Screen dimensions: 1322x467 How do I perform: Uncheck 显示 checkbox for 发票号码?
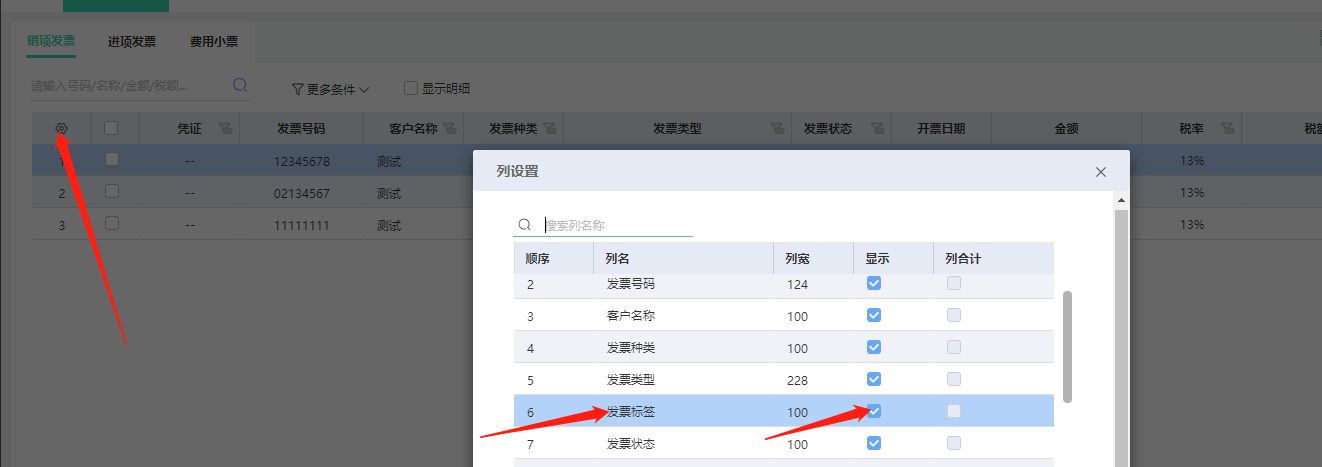pyautogui.click(x=874, y=283)
